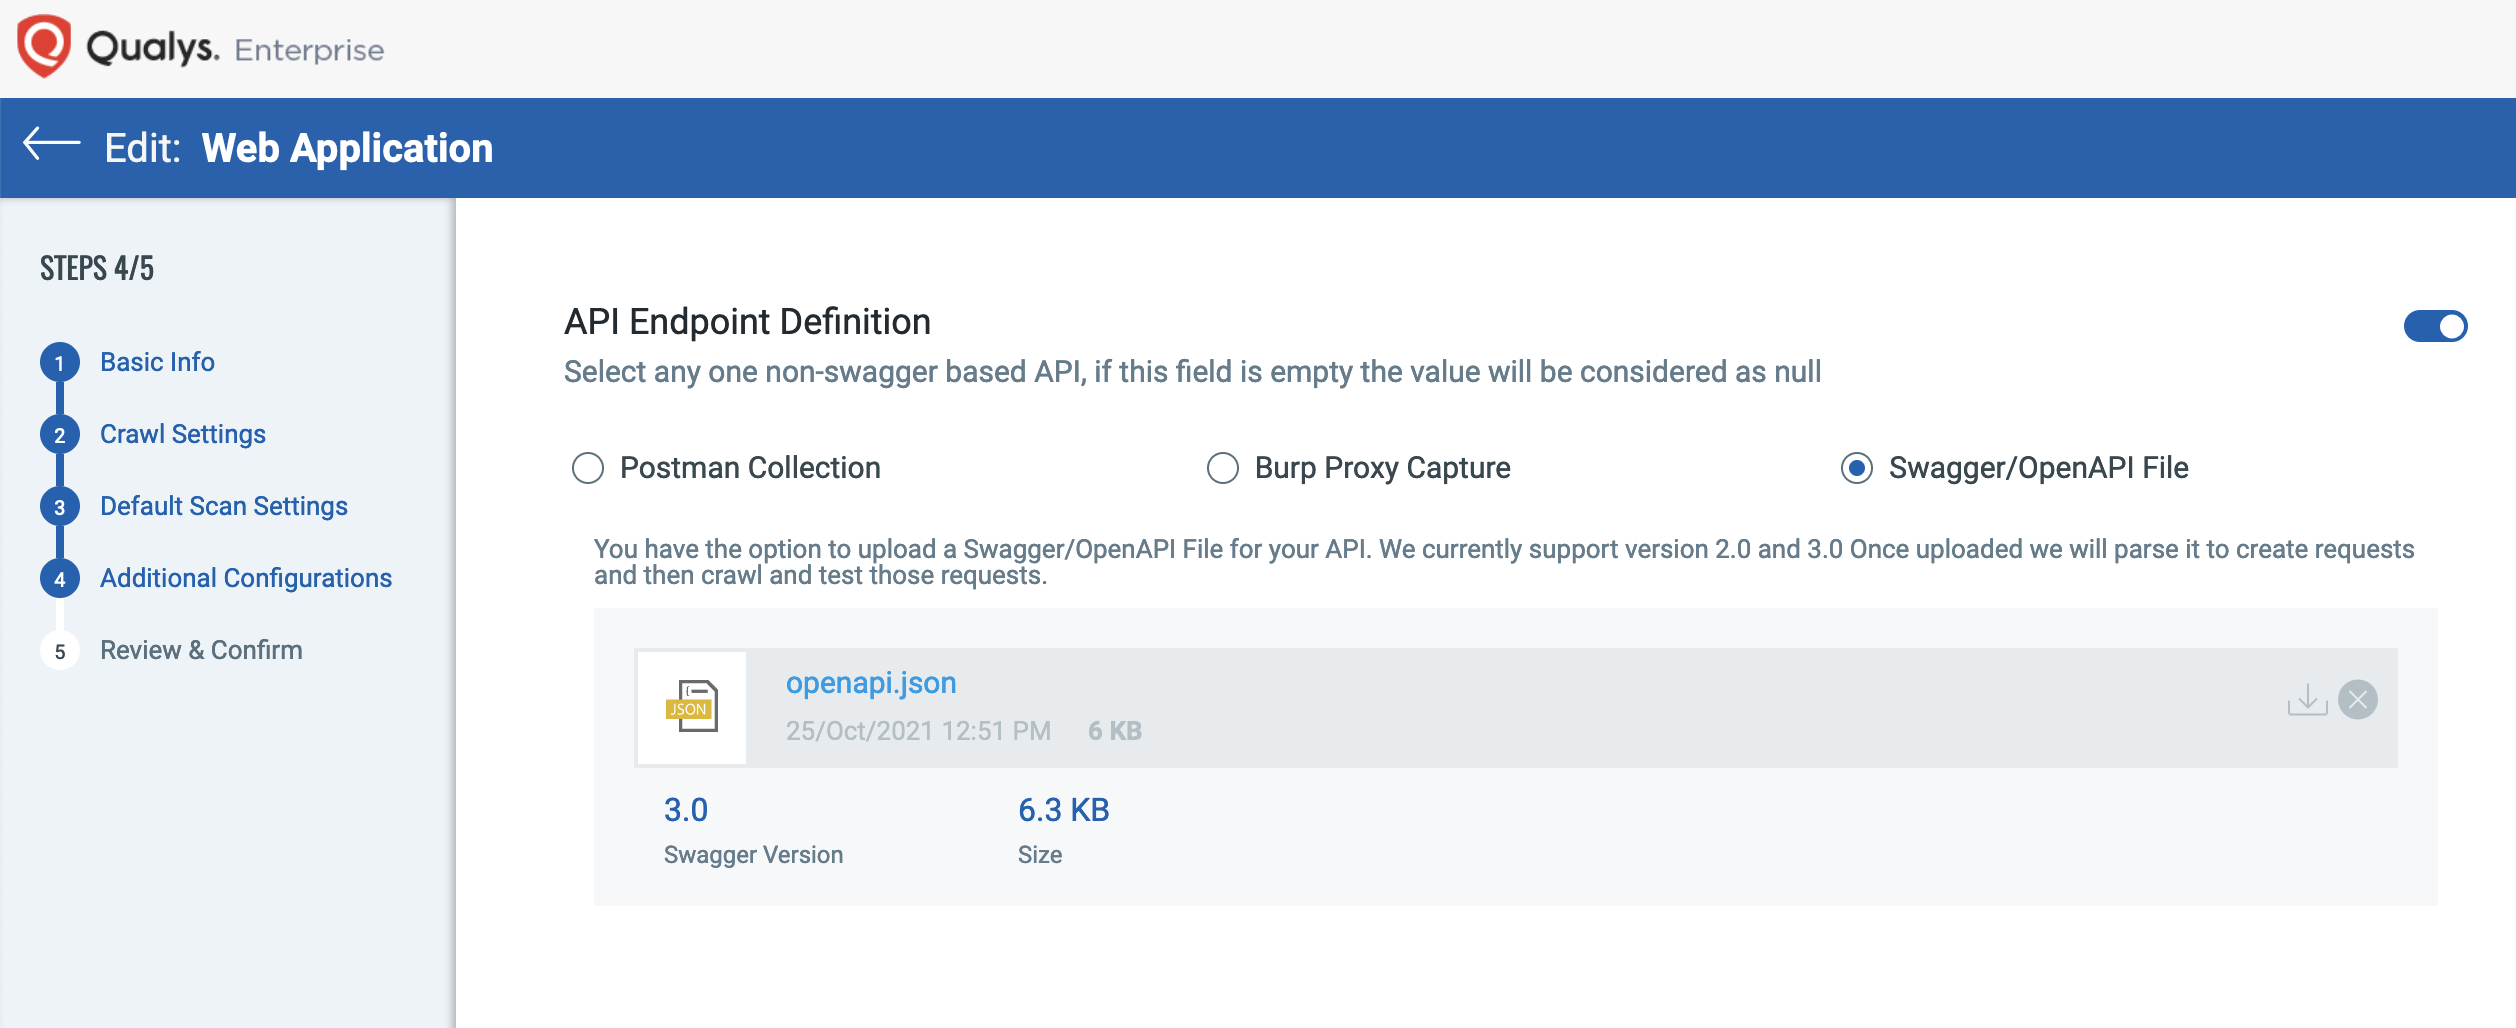This screenshot has height=1028, width=2516.
Task: Click step 4 circle icon
Action: point(60,579)
